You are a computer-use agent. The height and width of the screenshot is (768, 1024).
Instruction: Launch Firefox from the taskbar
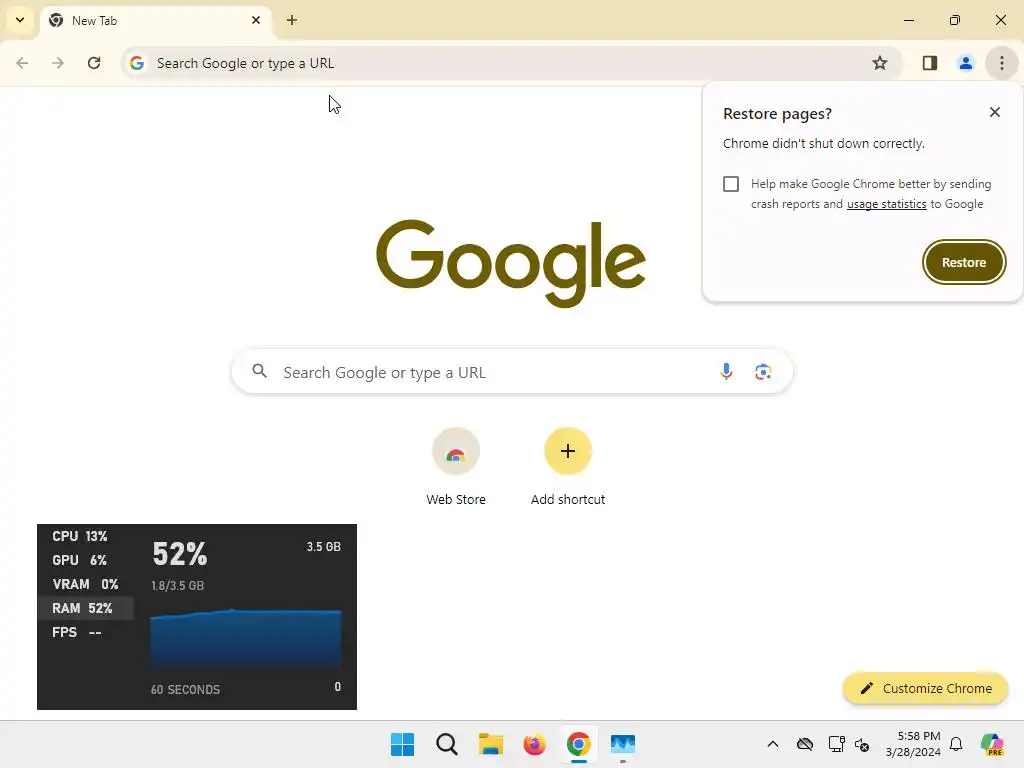534,744
